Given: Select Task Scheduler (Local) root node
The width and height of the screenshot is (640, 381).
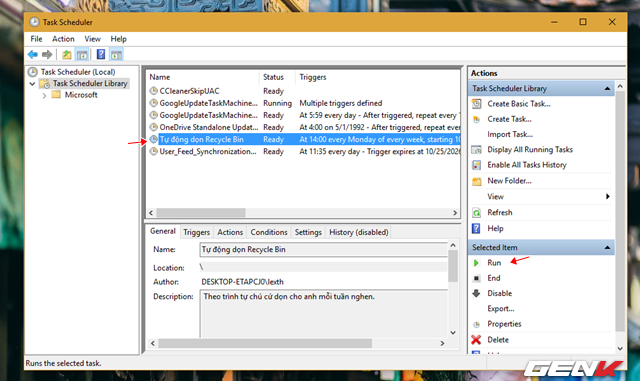Looking at the screenshot, I should point(78,72).
